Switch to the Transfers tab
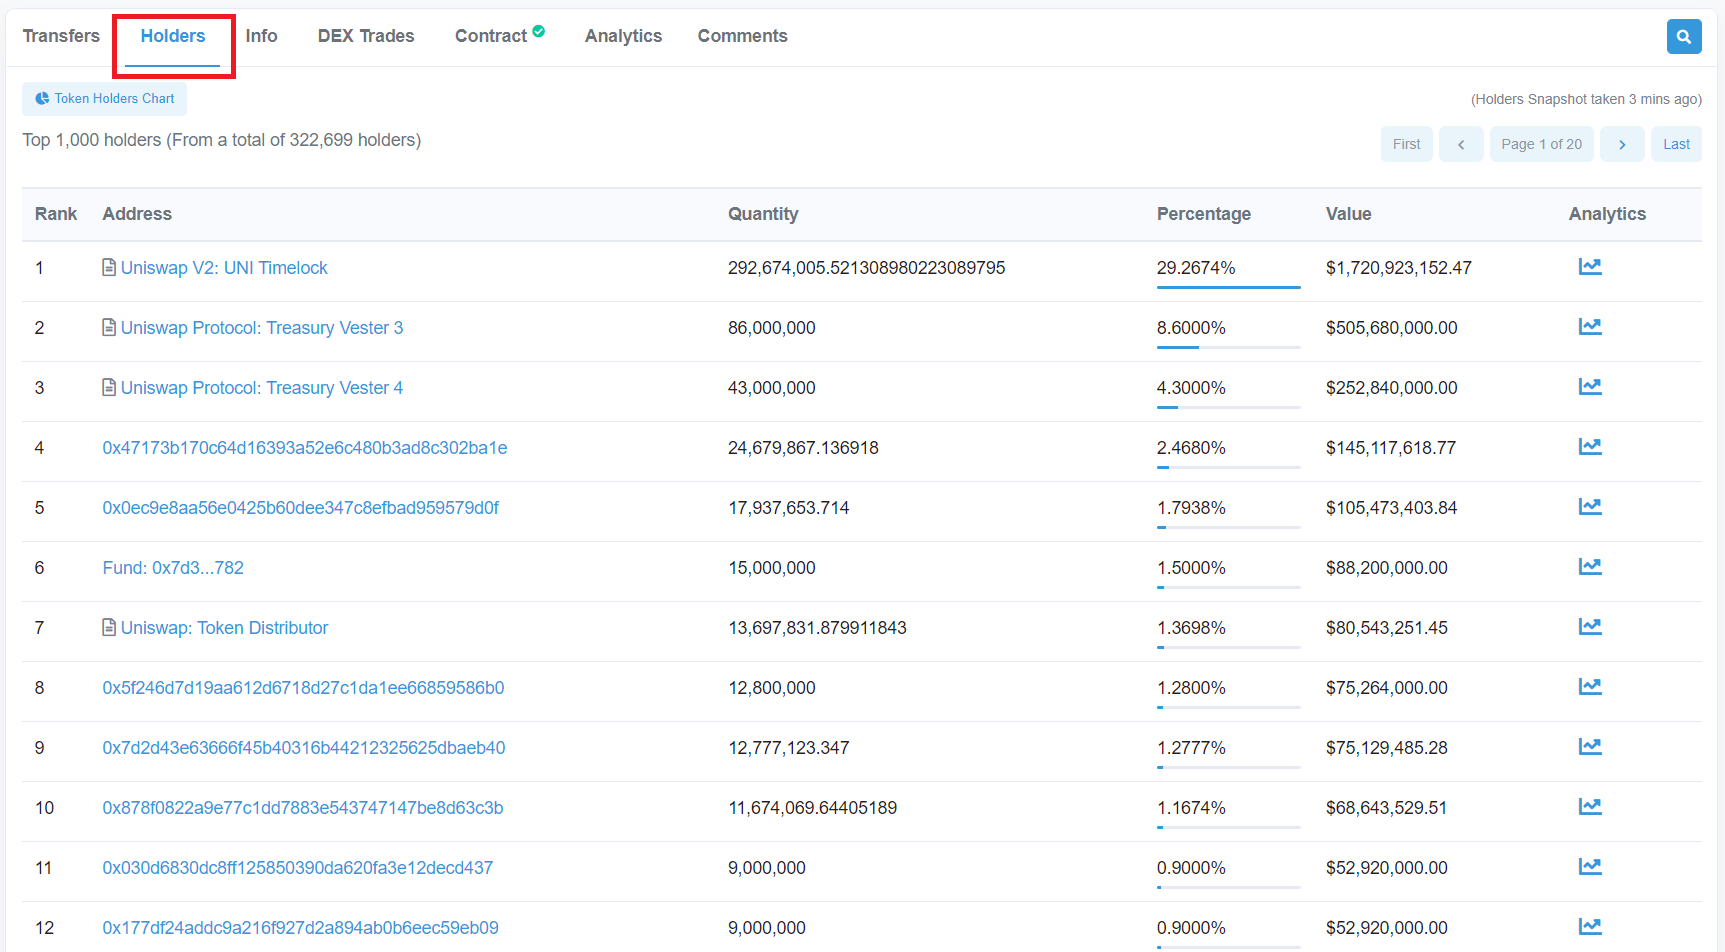The image size is (1725, 952). [x=61, y=36]
